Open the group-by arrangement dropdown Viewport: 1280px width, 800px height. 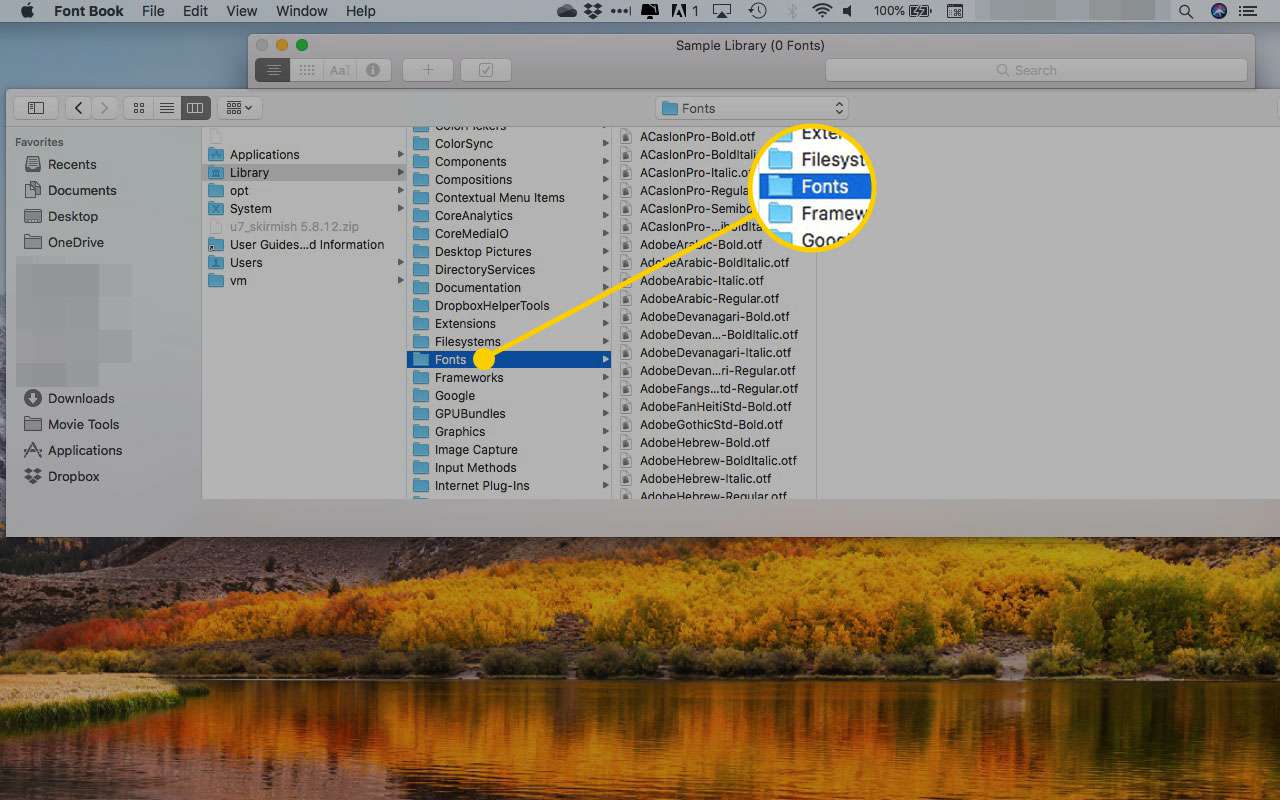click(240, 108)
